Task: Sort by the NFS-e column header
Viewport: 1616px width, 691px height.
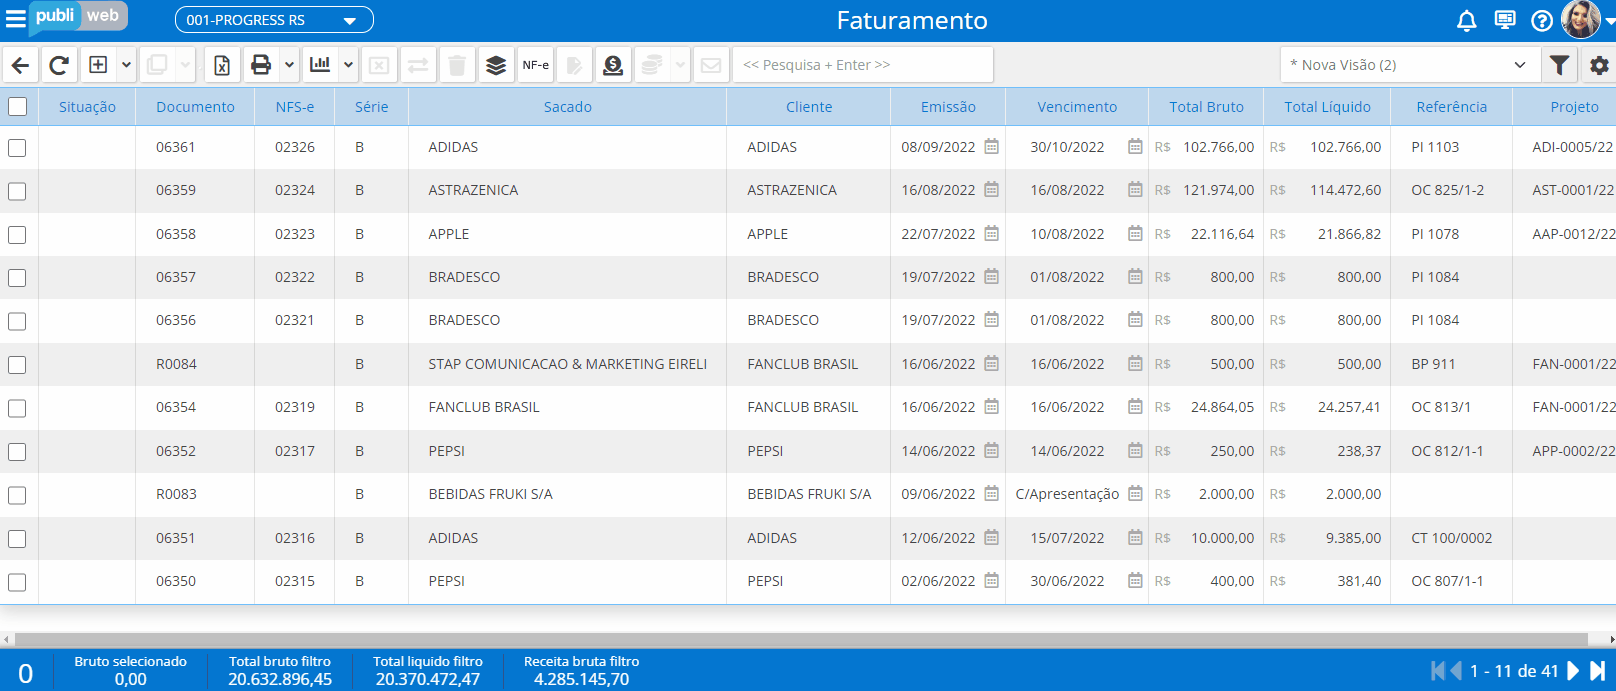Action: 295,107
